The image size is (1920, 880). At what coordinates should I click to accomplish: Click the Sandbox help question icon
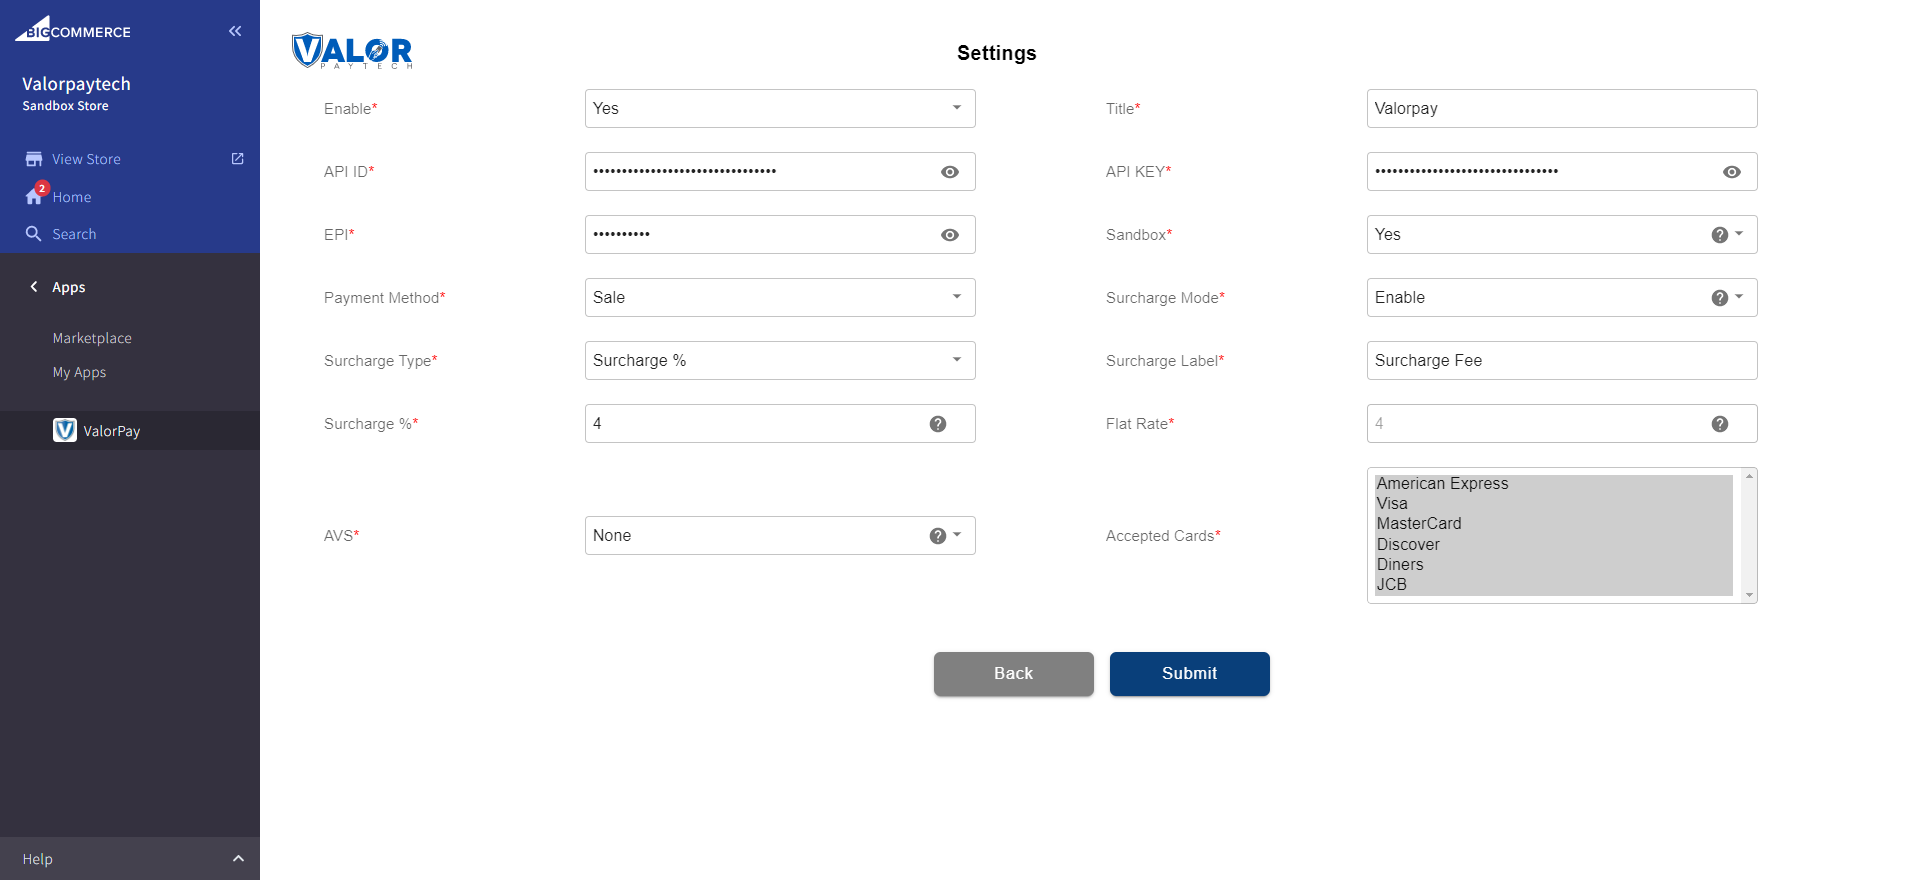pyautogui.click(x=1720, y=235)
